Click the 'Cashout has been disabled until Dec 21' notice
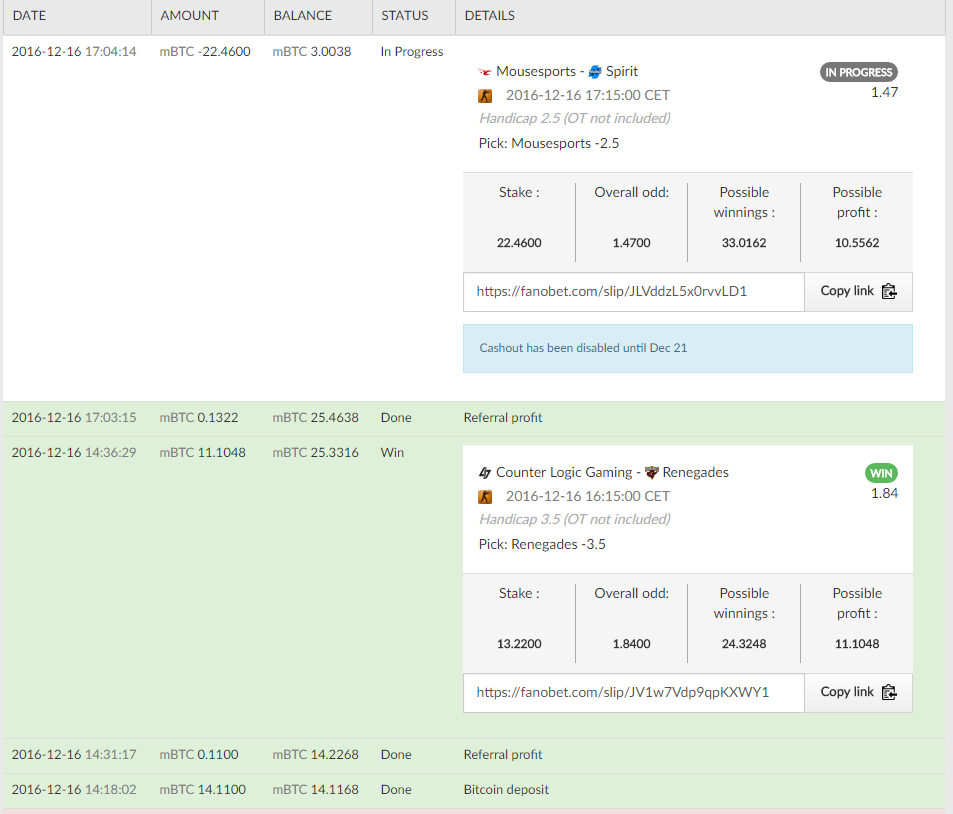Image resolution: width=953 pixels, height=814 pixels. 688,348
